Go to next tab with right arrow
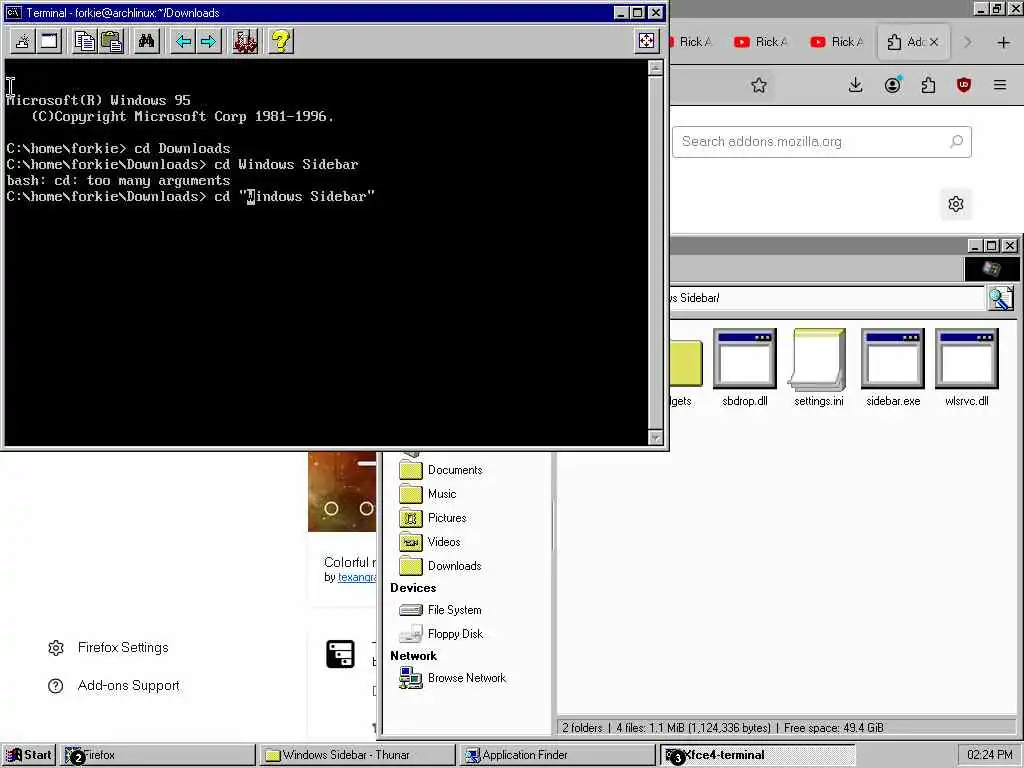Image resolution: width=1024 pixels, height=768 pixels. pos(208,42)
